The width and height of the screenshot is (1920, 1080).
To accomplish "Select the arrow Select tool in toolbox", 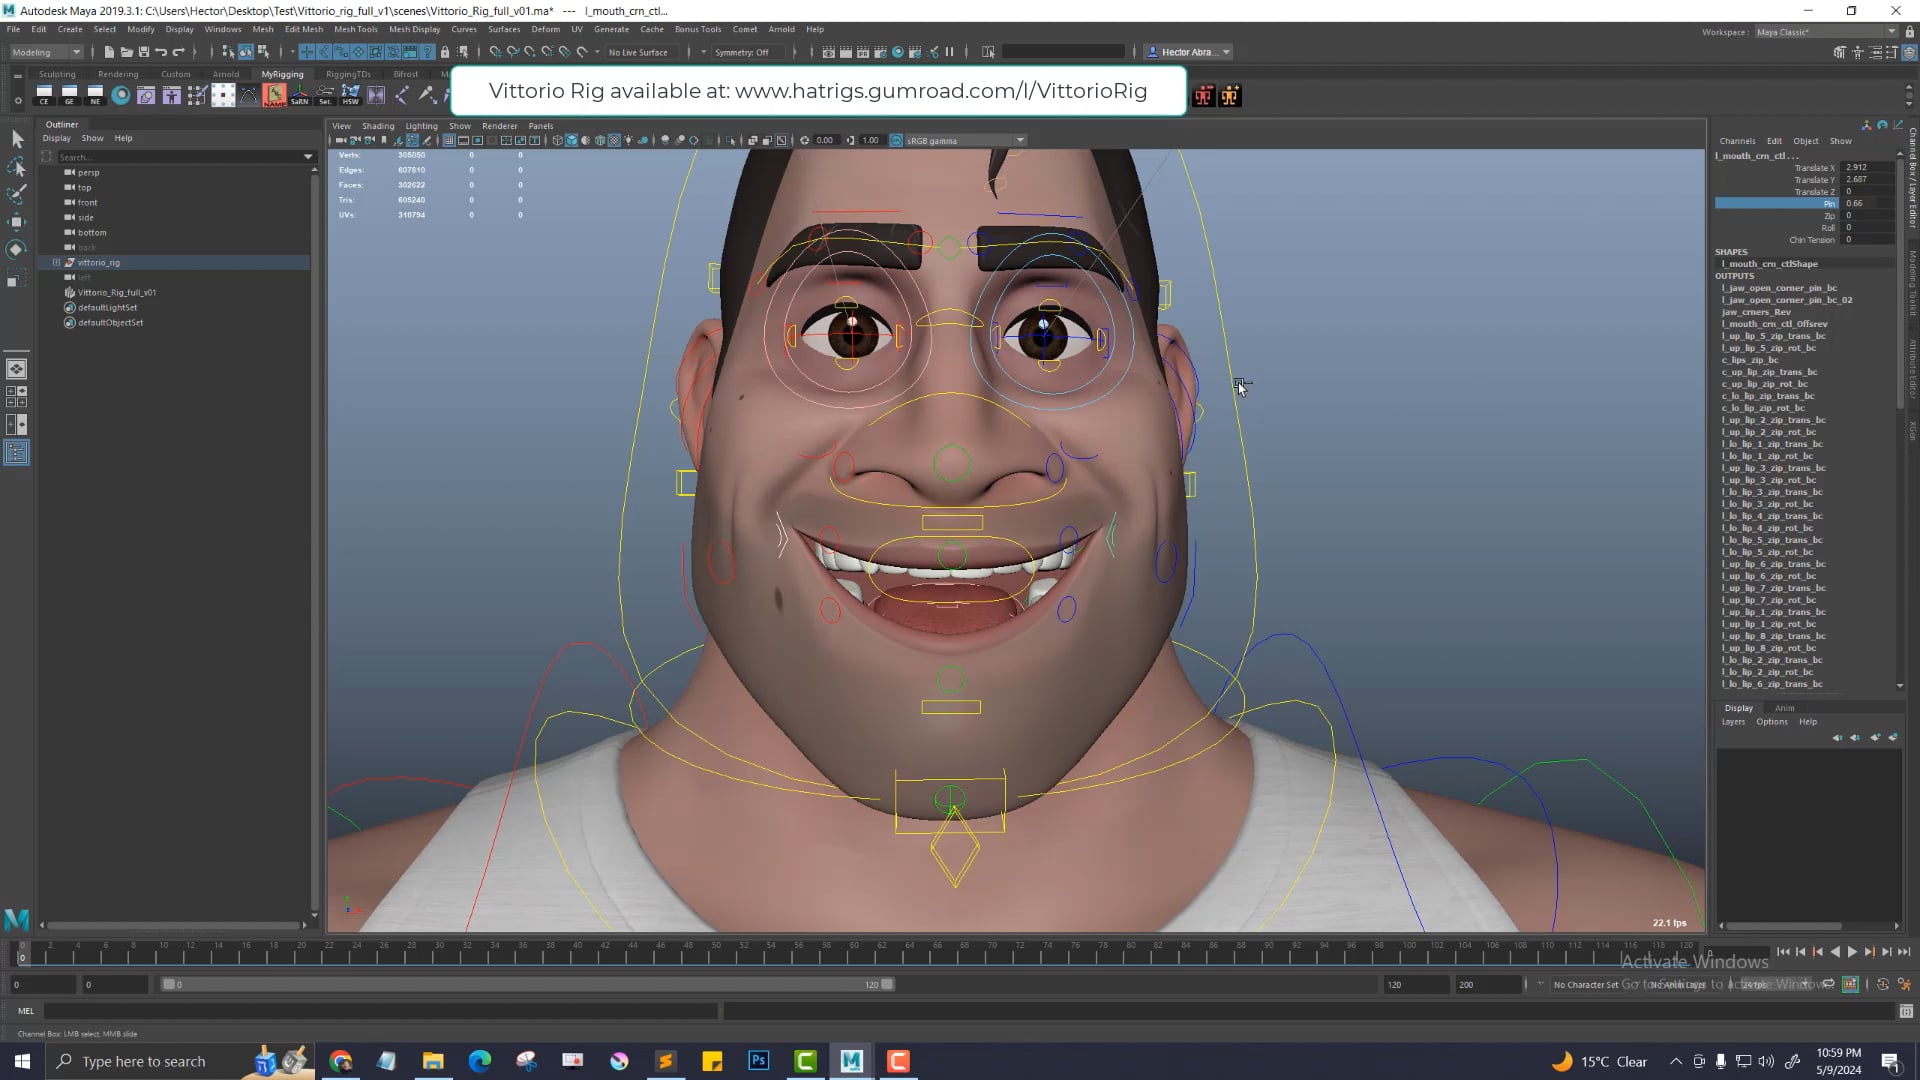I will point(17,139).
